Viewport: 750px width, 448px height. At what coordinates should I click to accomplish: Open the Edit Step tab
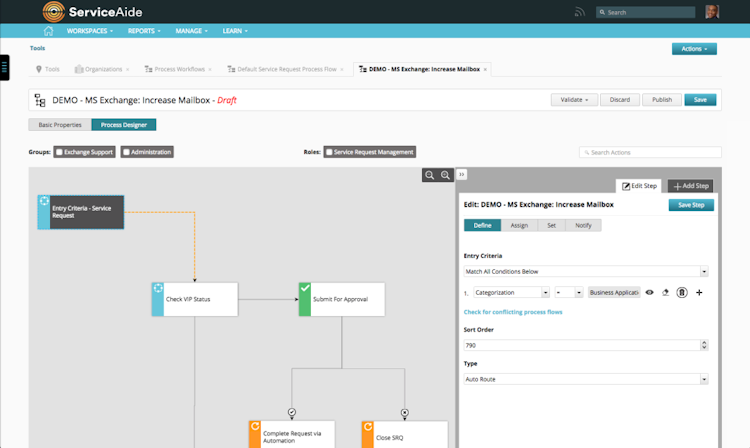click(639, 186)
